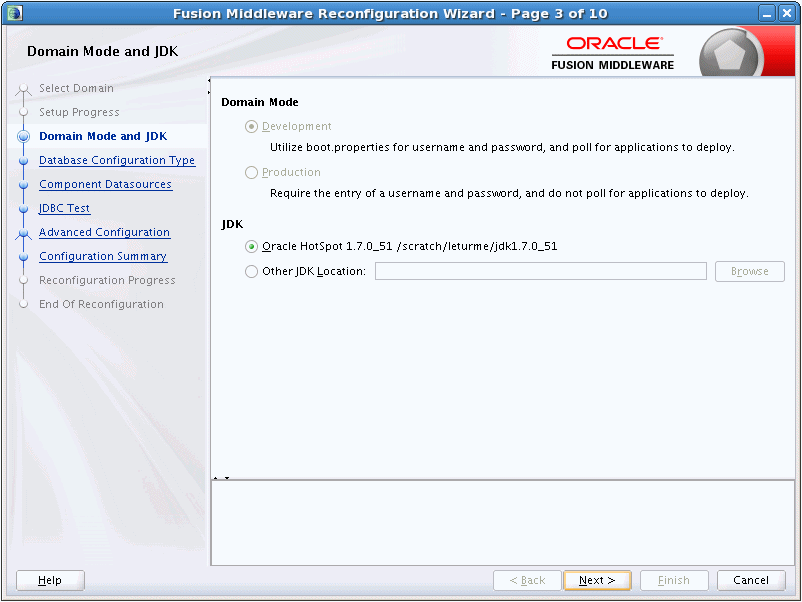Open the Help button
The height and width of the screenshot is (602, 802).
click(50, 580)
